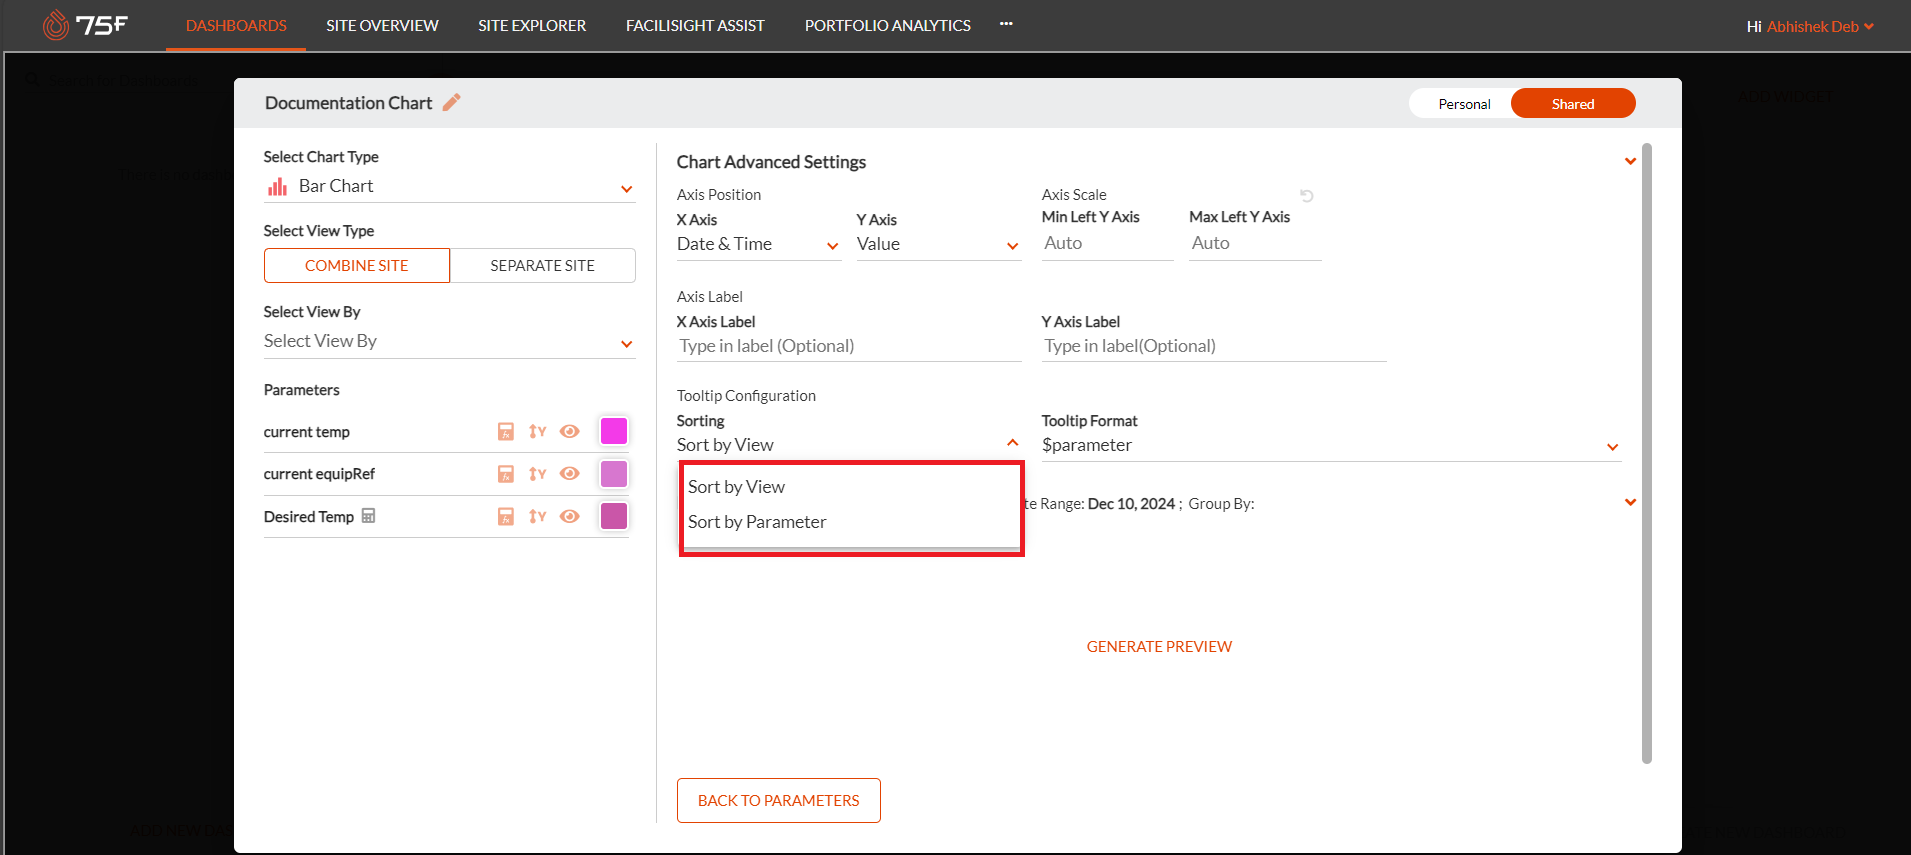Click the Desired Temp parameter name
1911x855 pixels.
309,517
